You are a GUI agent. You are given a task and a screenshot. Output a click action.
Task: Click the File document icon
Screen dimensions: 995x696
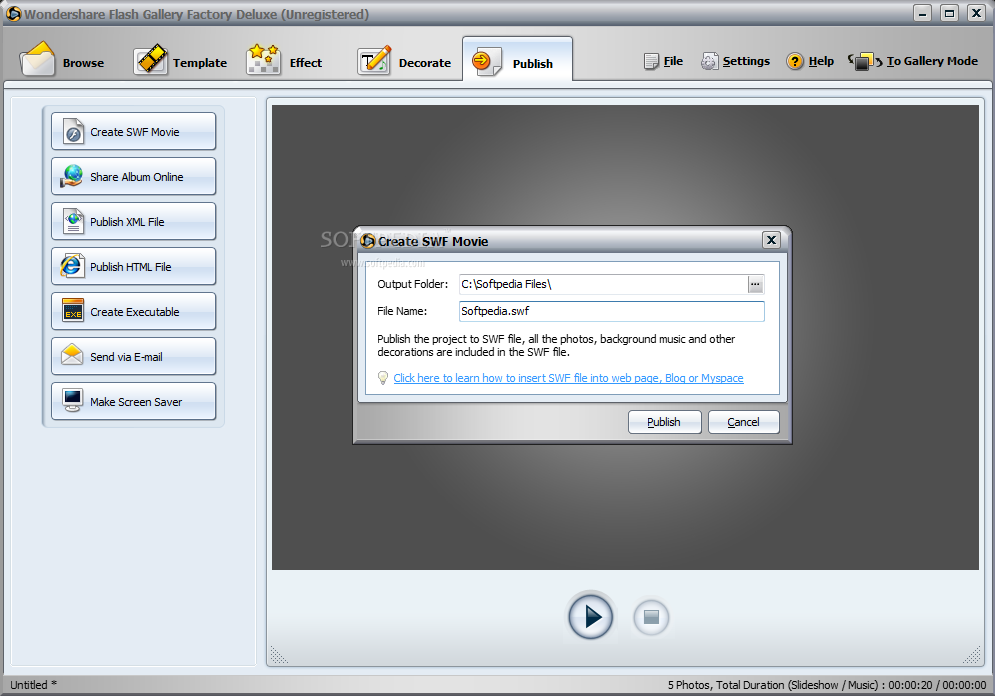651,62
